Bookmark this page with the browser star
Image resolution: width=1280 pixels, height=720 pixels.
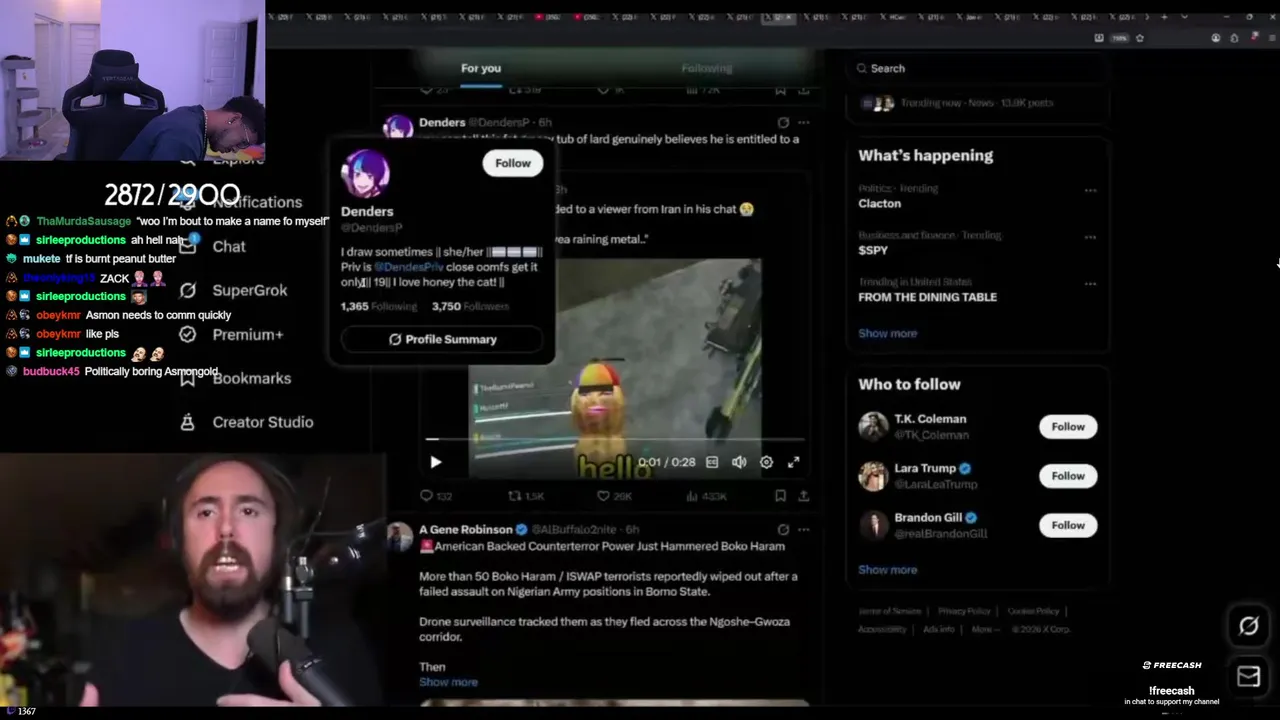[1139, 38]
